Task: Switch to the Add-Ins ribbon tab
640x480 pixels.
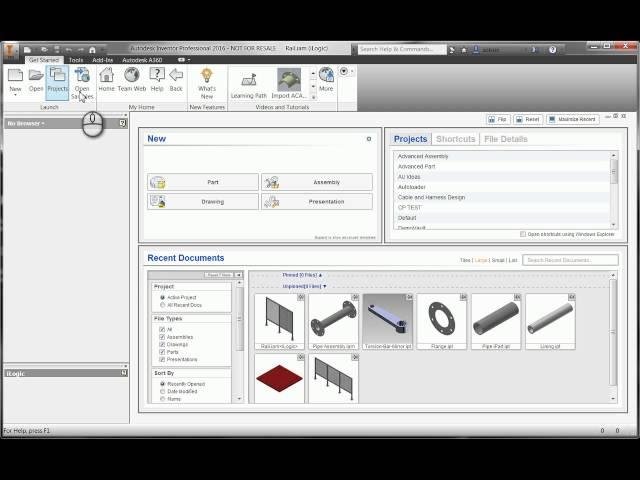Action: 102,60
